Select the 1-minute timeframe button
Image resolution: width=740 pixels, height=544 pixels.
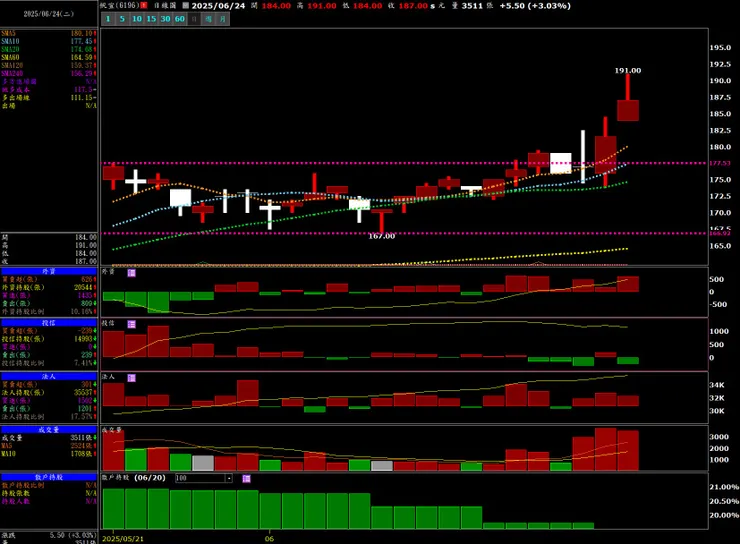(x=108, y=19)
